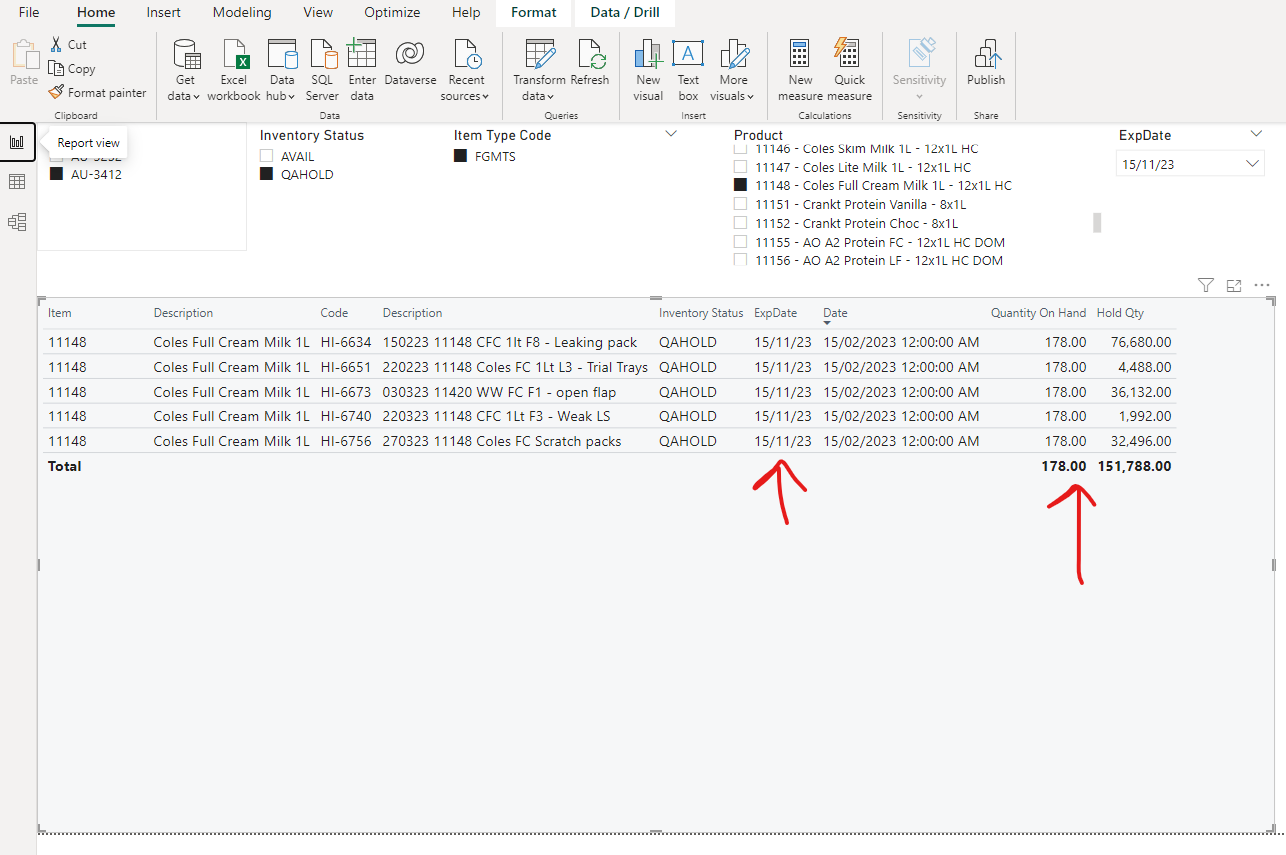Activate Focus mode on the table visual
This screenshot has height=855, width=1286.
click(1234, 286)
